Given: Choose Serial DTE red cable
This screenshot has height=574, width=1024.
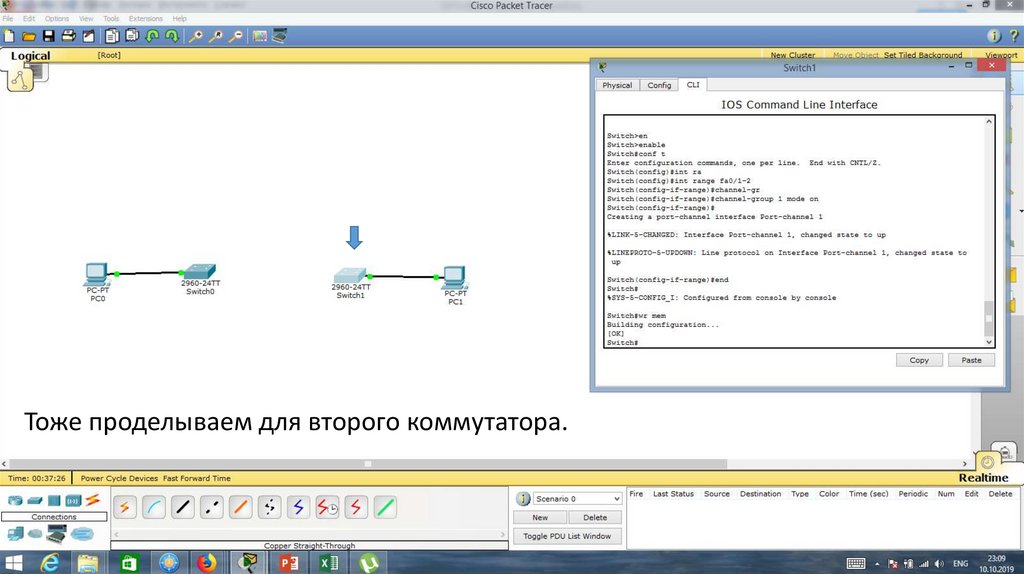Looking at the screenshot, I should tap(356, 507).
